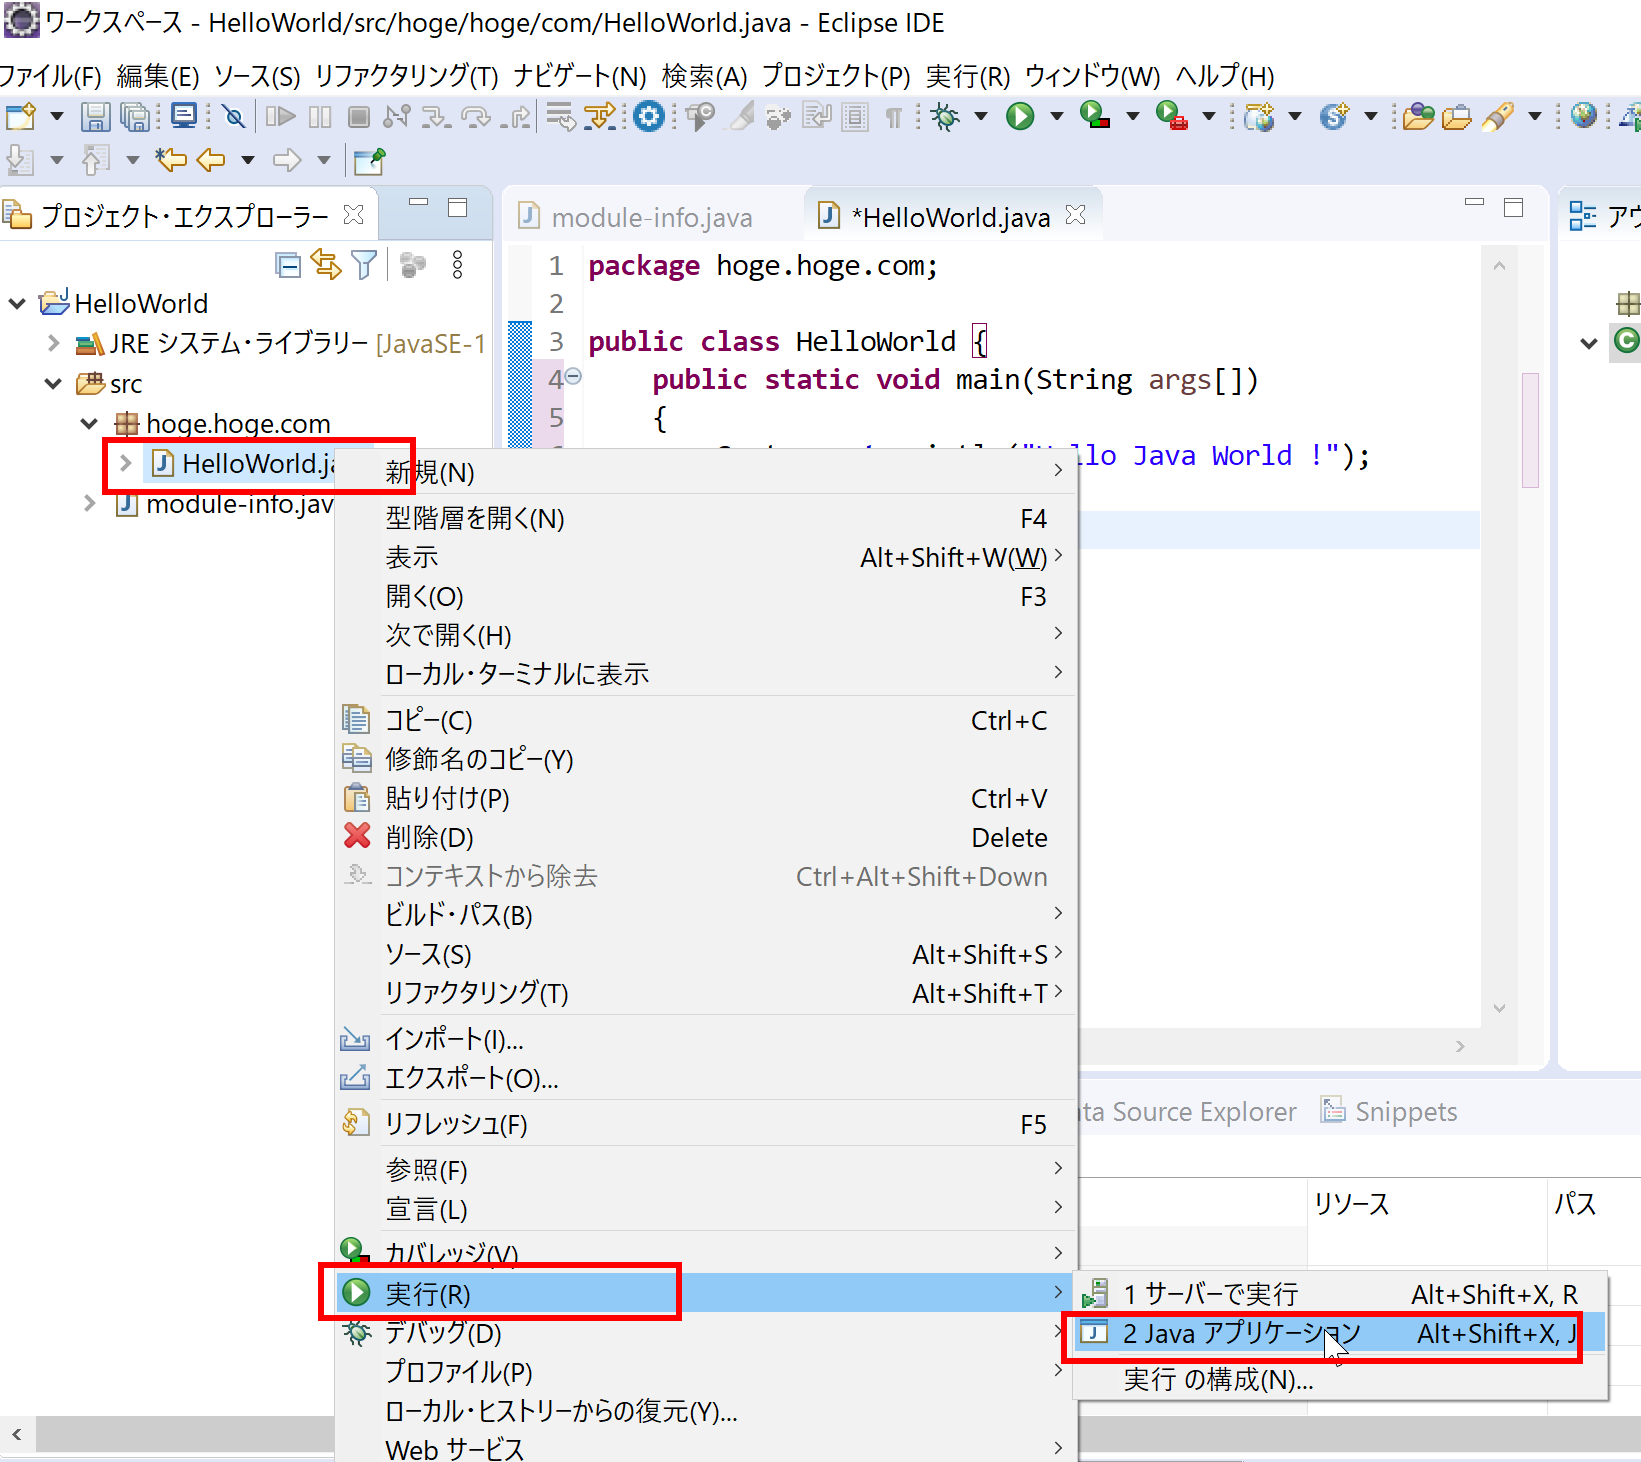Choose リフレッシュ(F) in context menu
The height and width of the screenshot is (1462, 1641).
[x=706, y=1124]
